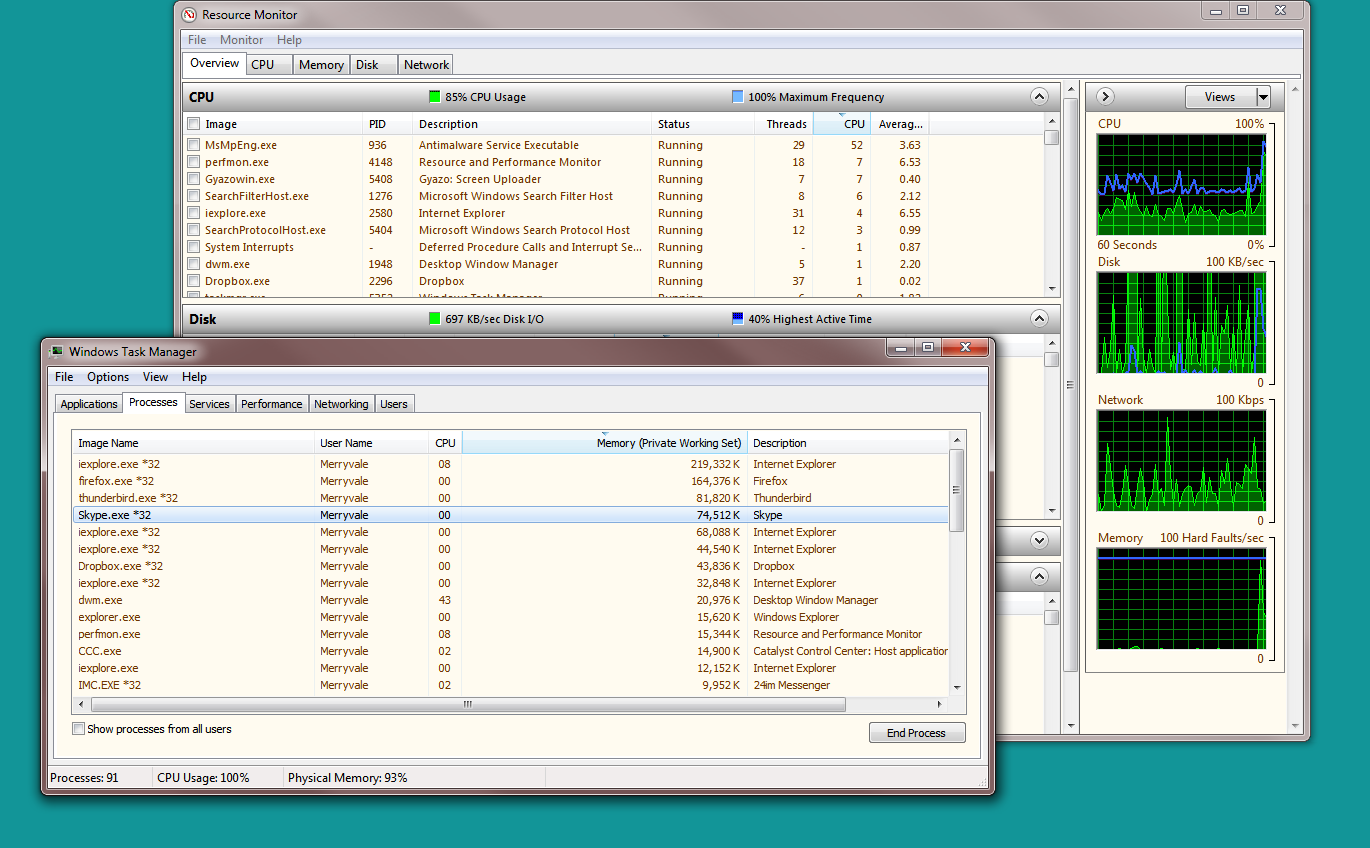The width and height of the screenshot is (1370, 848).
Task: Select the Skype.exe *32 row
Action: coord(510,515)
